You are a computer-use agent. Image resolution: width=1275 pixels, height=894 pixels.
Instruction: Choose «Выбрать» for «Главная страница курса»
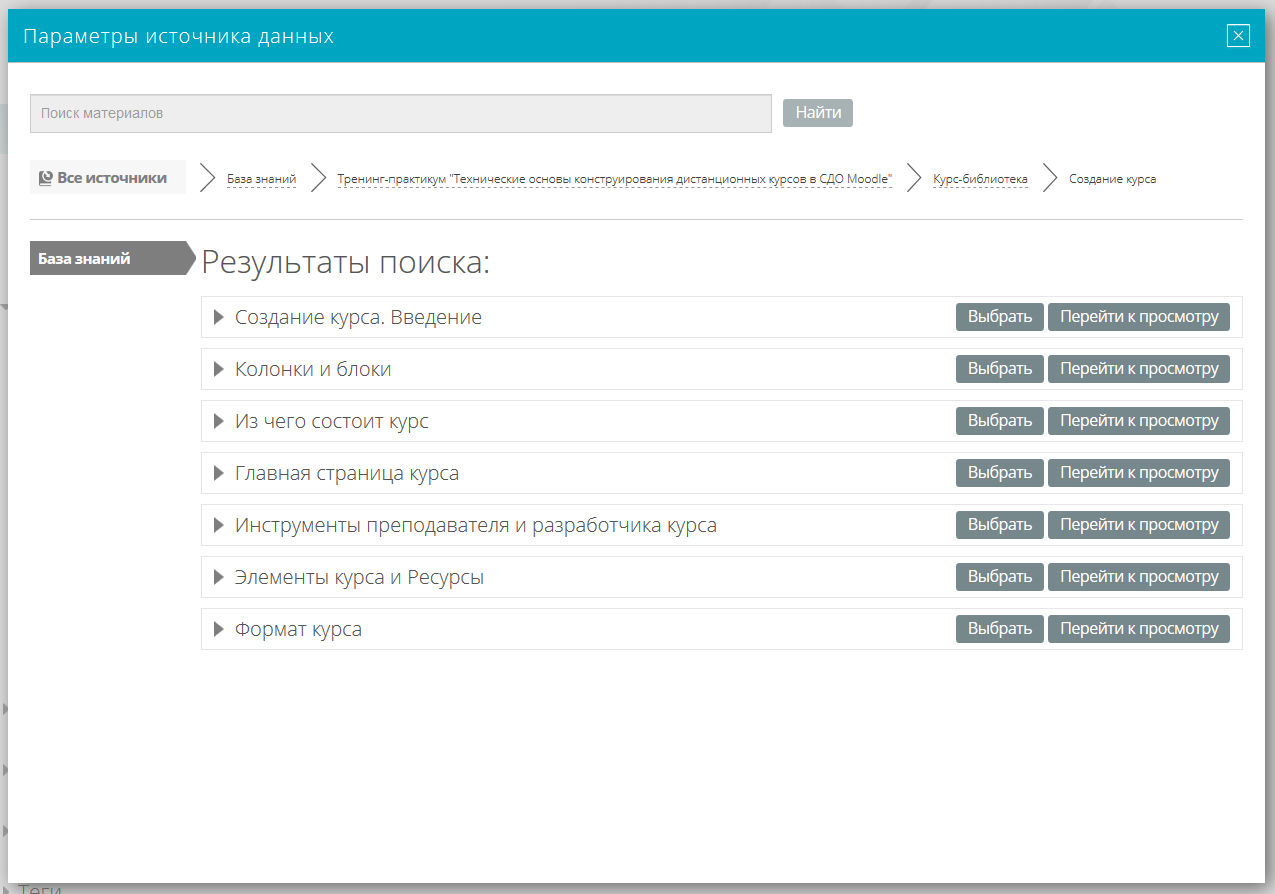[1000, 473]
